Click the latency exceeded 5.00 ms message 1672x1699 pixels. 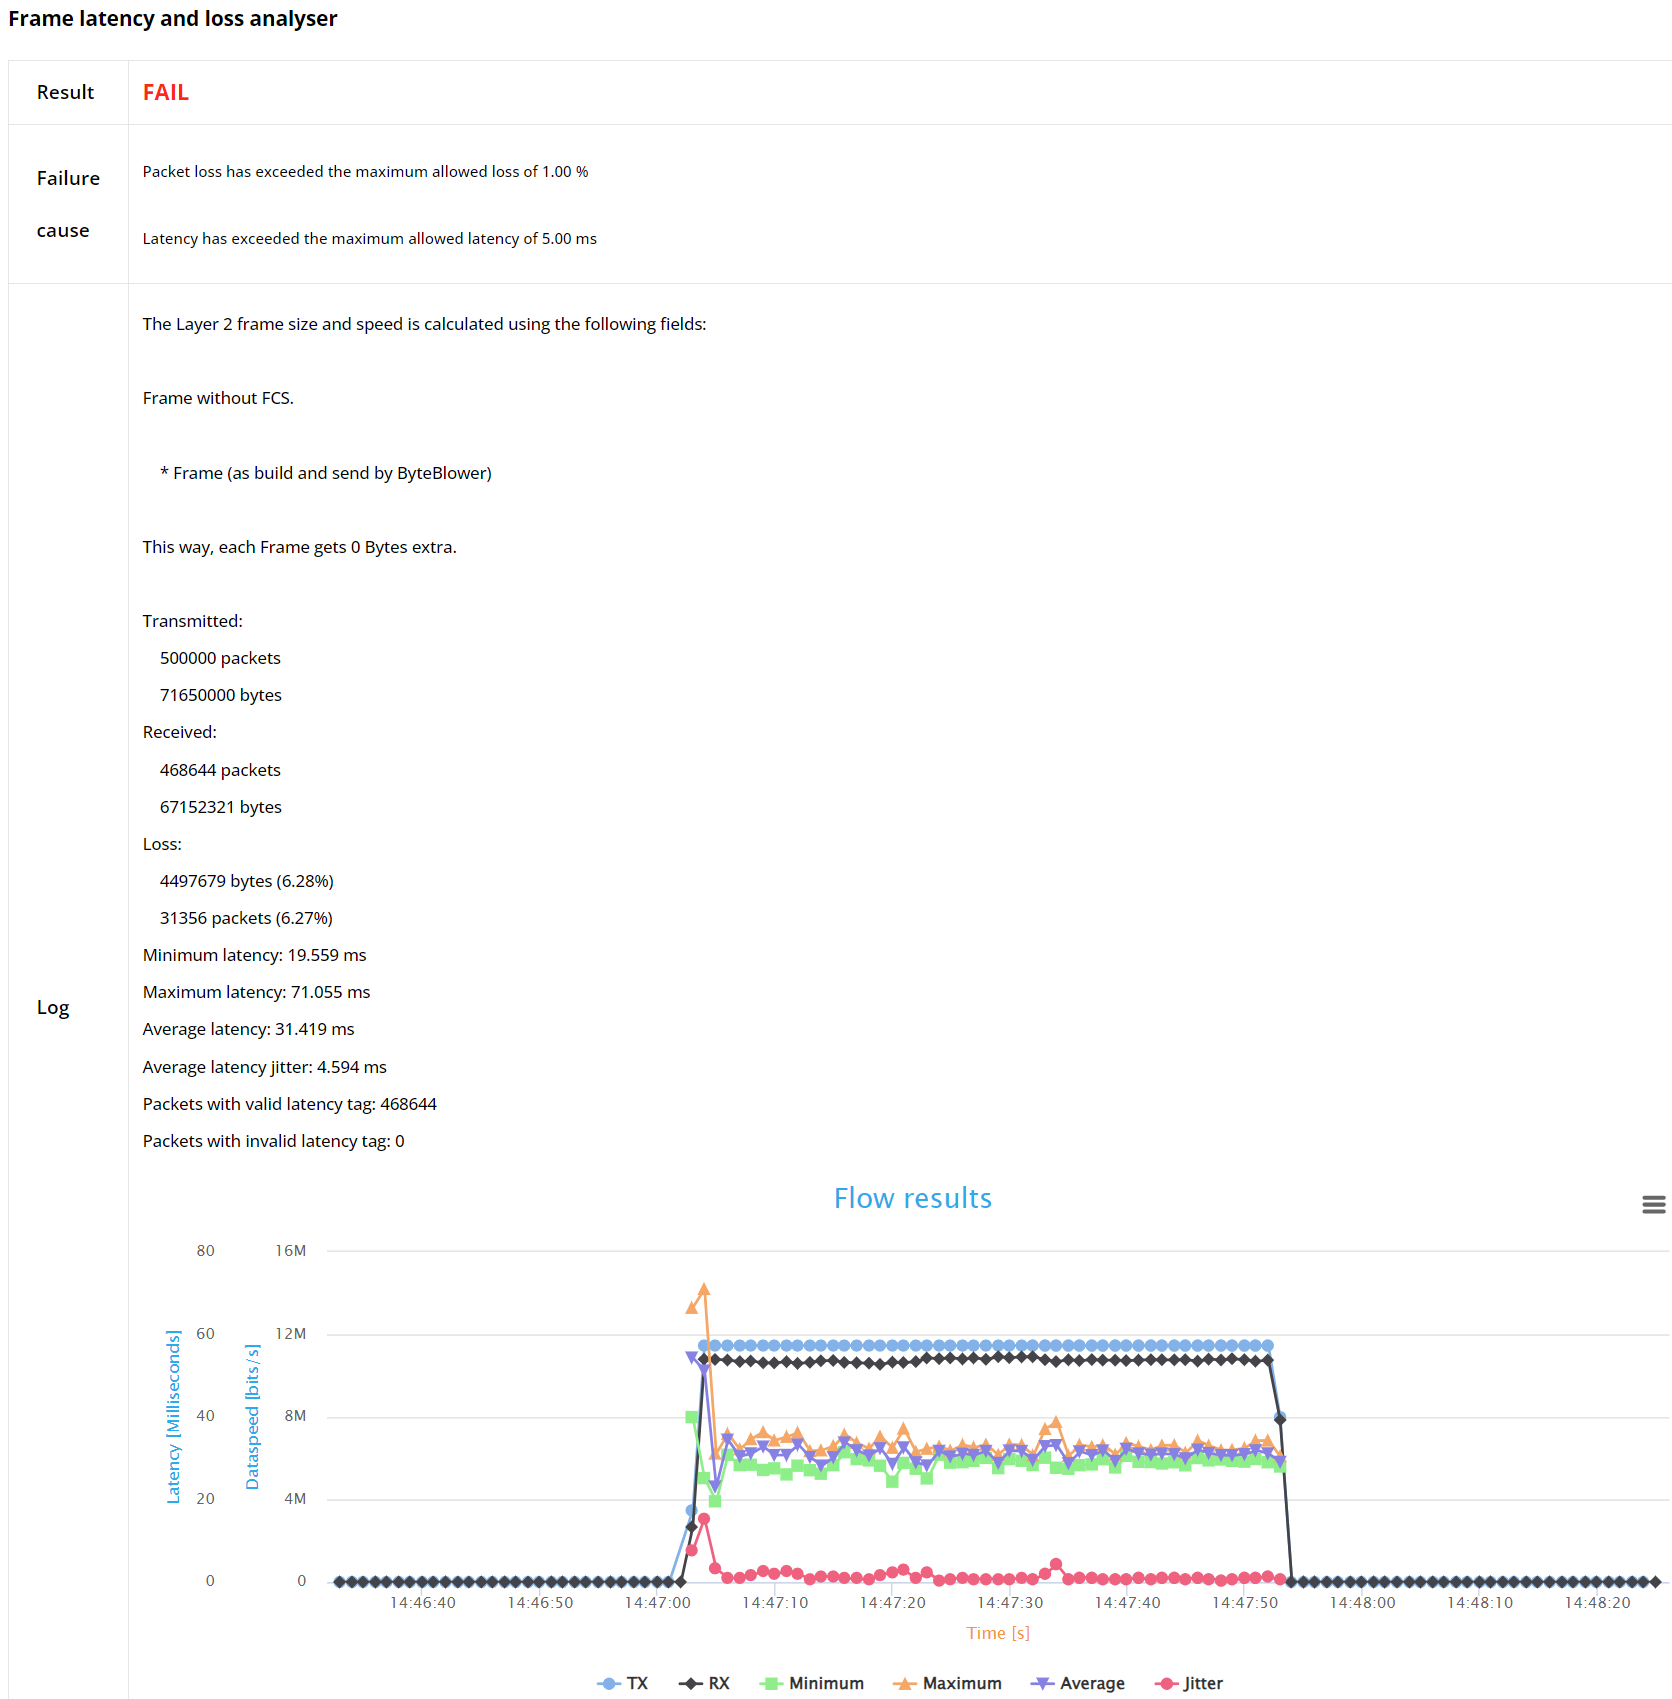pos(369,239)
